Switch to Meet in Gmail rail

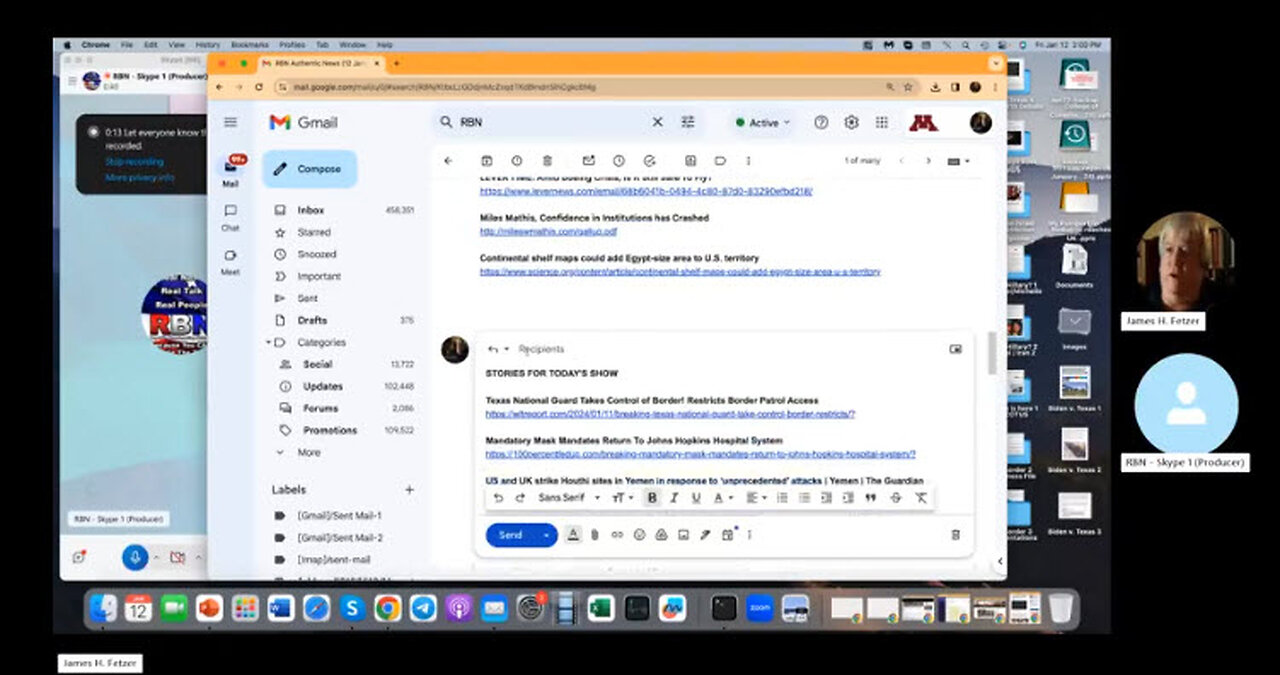pyautogui.click(x=231, y=261)
